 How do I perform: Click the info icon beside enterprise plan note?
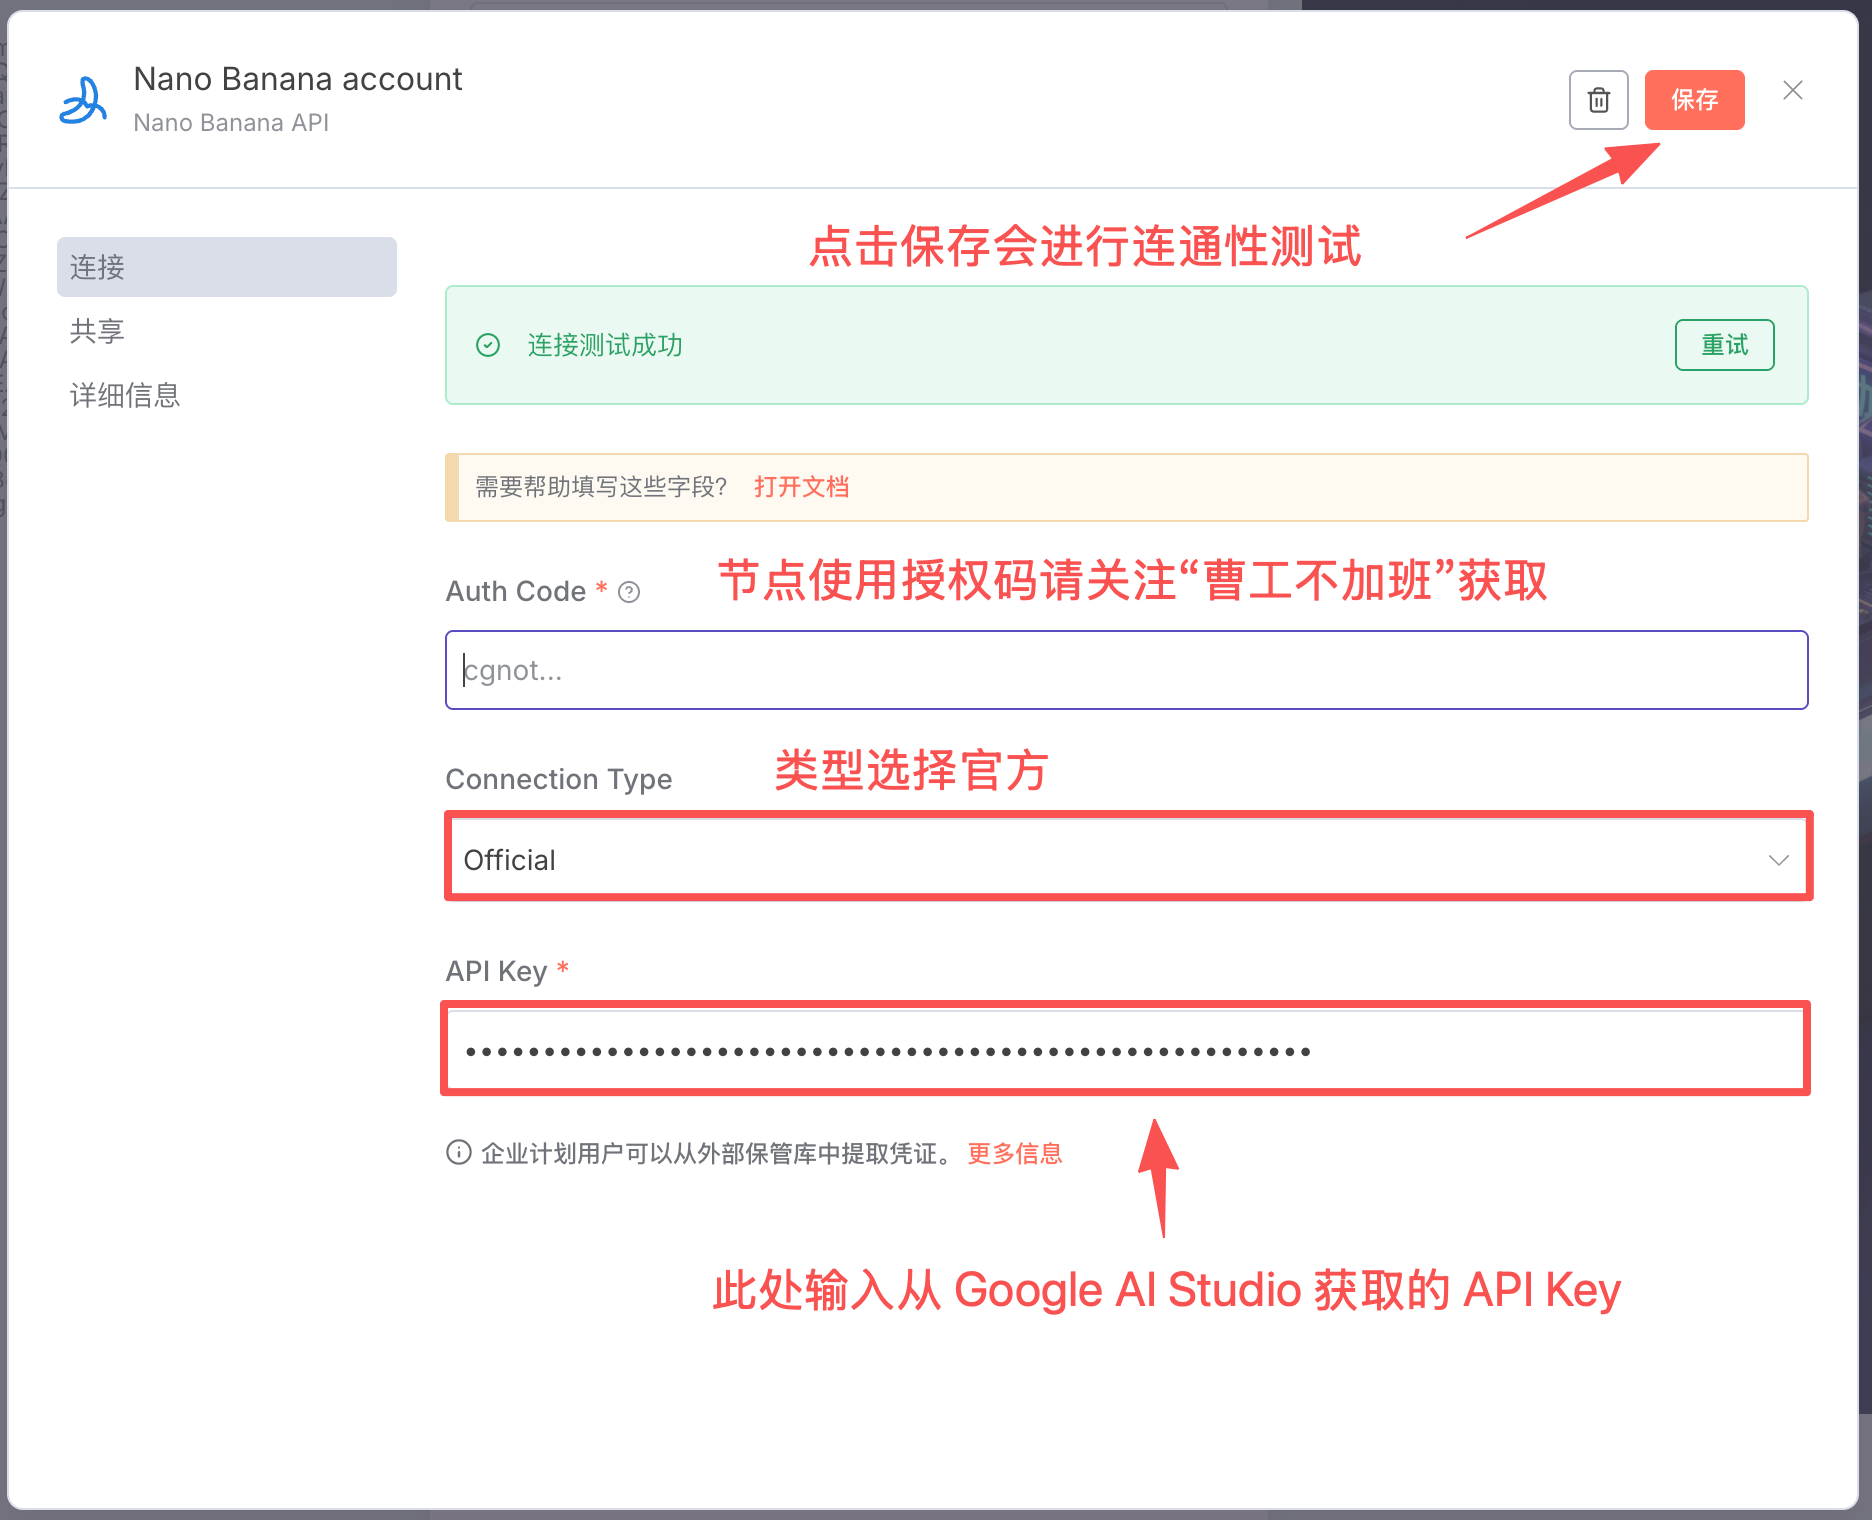[x=458, y=1153]
